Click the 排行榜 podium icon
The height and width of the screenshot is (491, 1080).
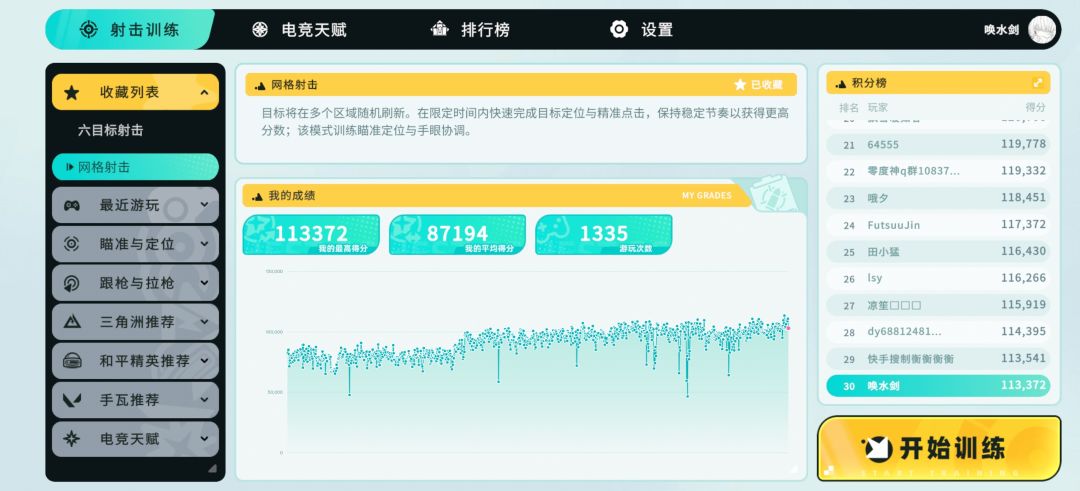click(439, 29)
